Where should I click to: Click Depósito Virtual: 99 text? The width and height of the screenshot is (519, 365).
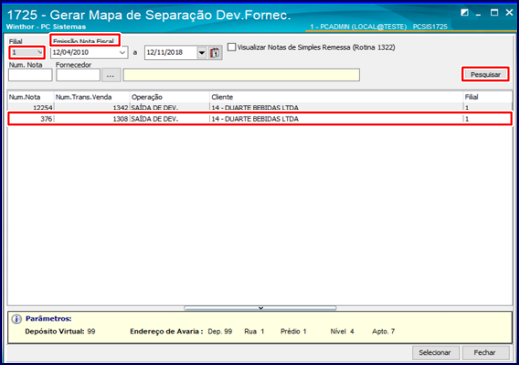[60, 331]
